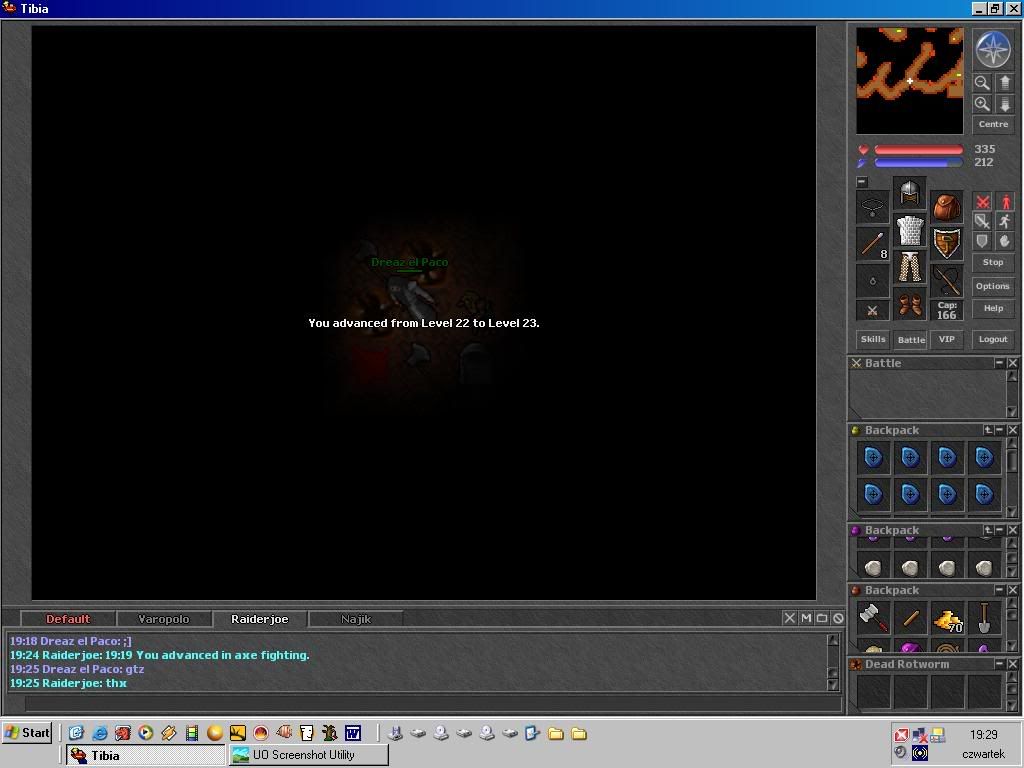Open Microsoft Word from quick launch

(x=353, y=733)
